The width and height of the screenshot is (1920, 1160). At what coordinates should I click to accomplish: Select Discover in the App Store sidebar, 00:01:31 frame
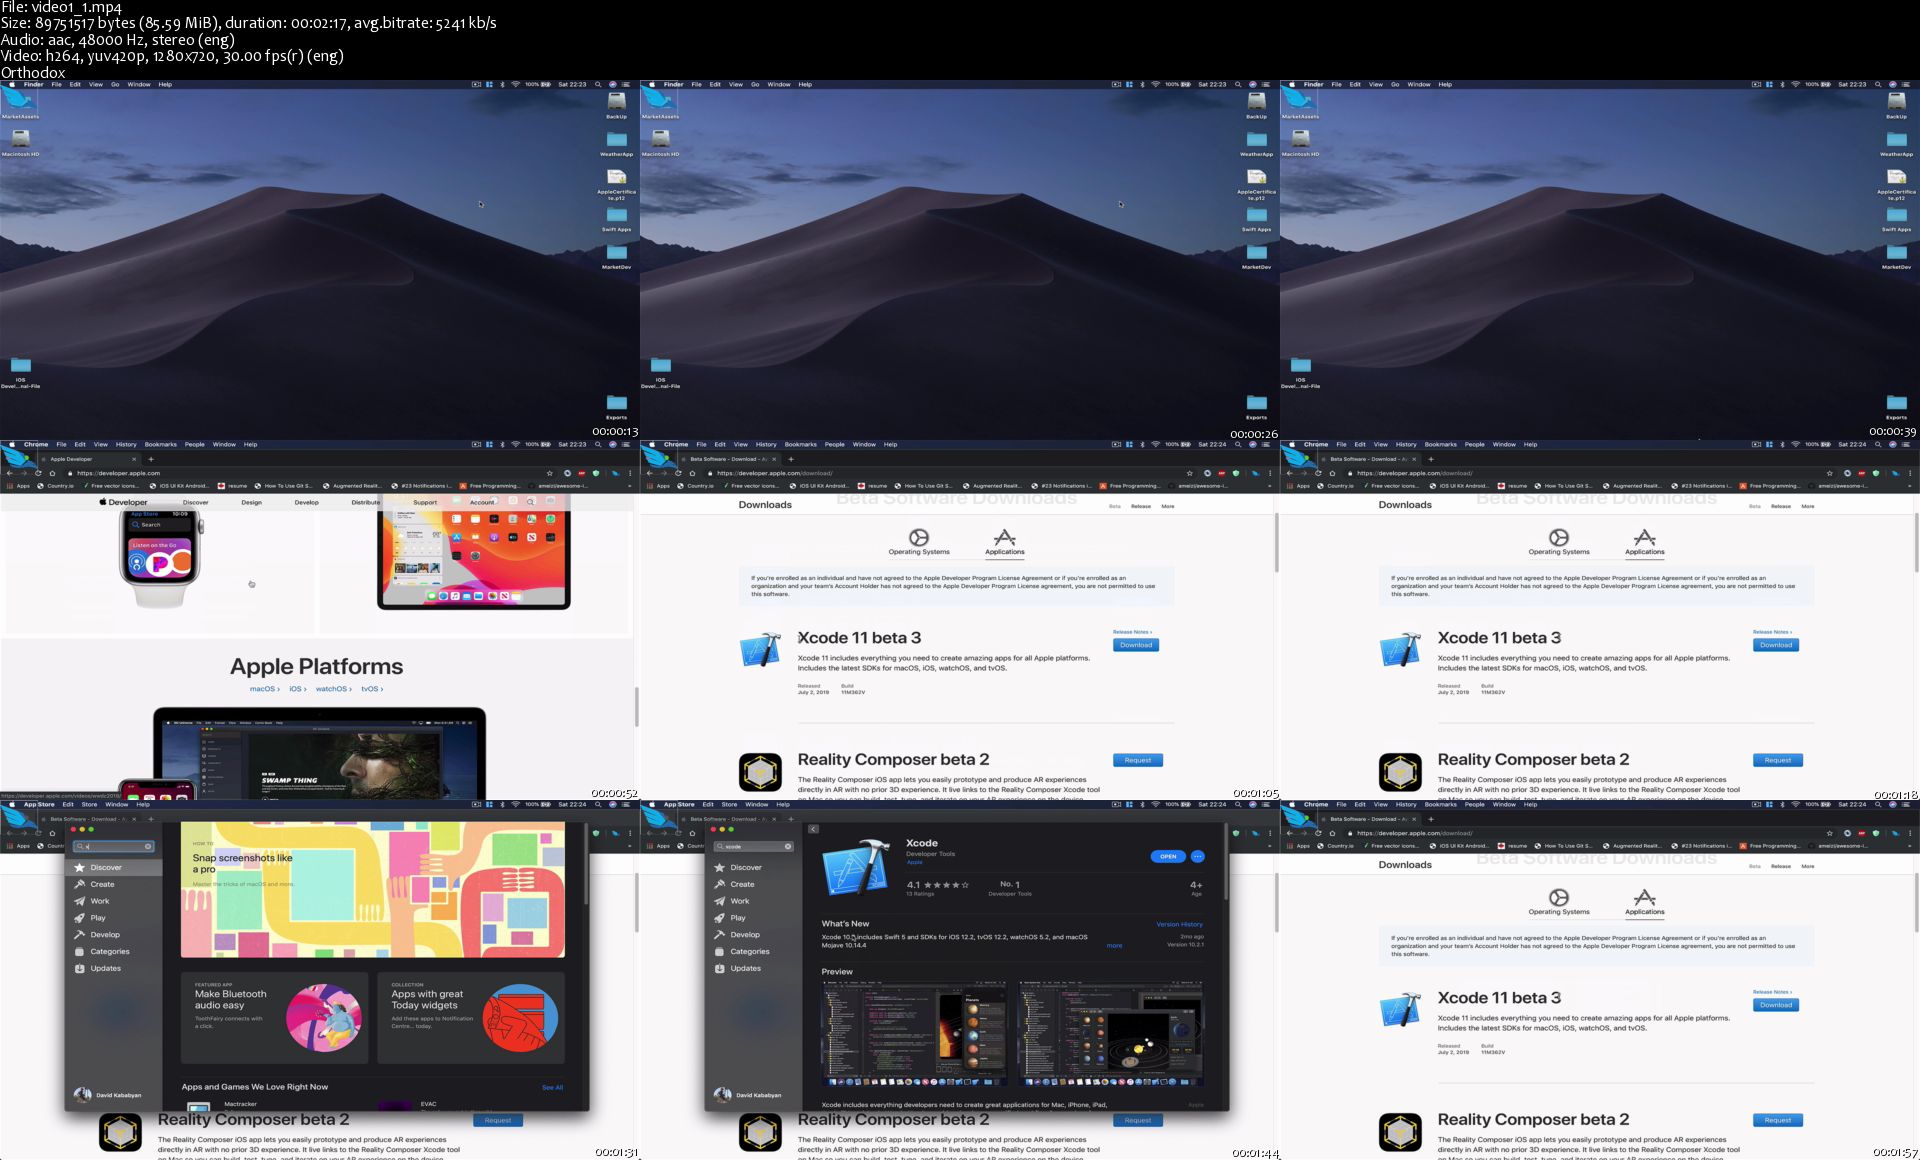click(113, 867)
